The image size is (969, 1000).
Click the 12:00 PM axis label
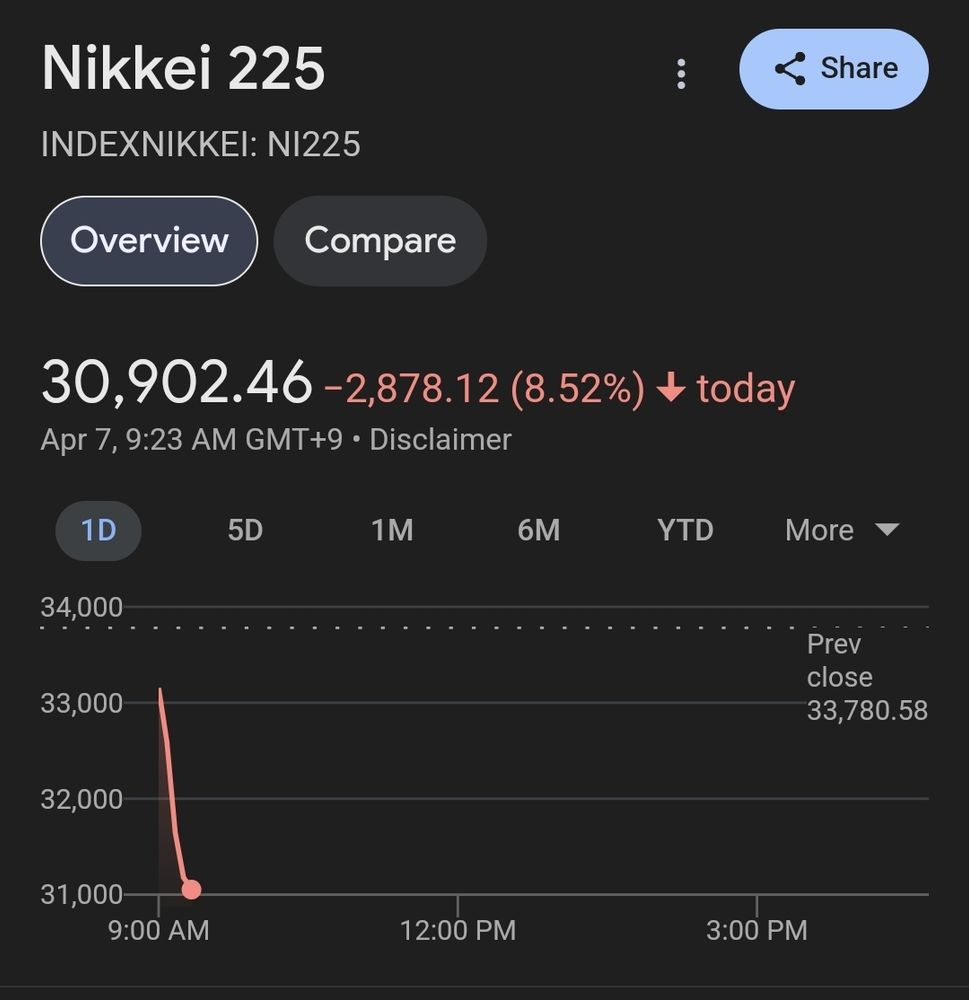click(x=458, y=931)
